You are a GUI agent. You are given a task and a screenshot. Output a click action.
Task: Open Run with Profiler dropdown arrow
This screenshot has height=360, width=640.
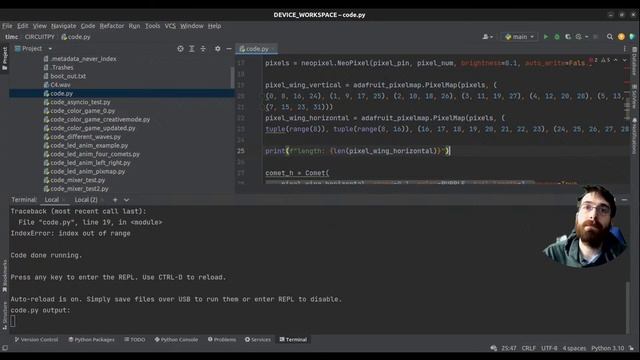click(x=587, y=37)
